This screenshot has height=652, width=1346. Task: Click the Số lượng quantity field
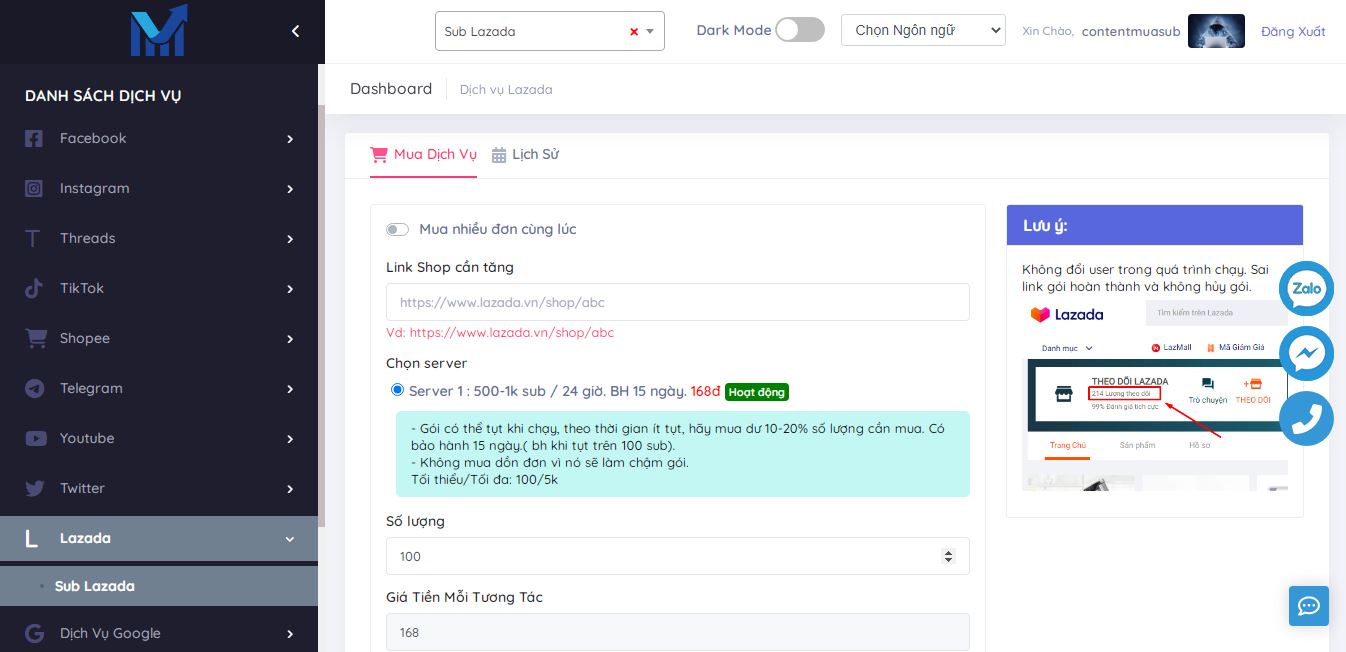tap(678, 556)
